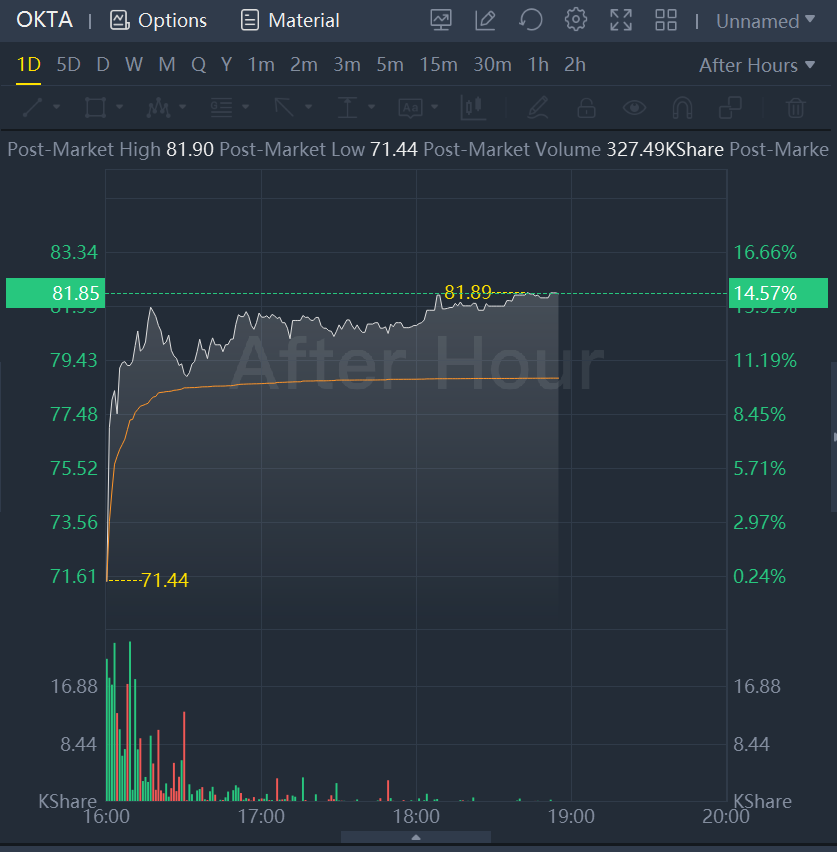Select the arrow marker drawing tool

(284, 107)
